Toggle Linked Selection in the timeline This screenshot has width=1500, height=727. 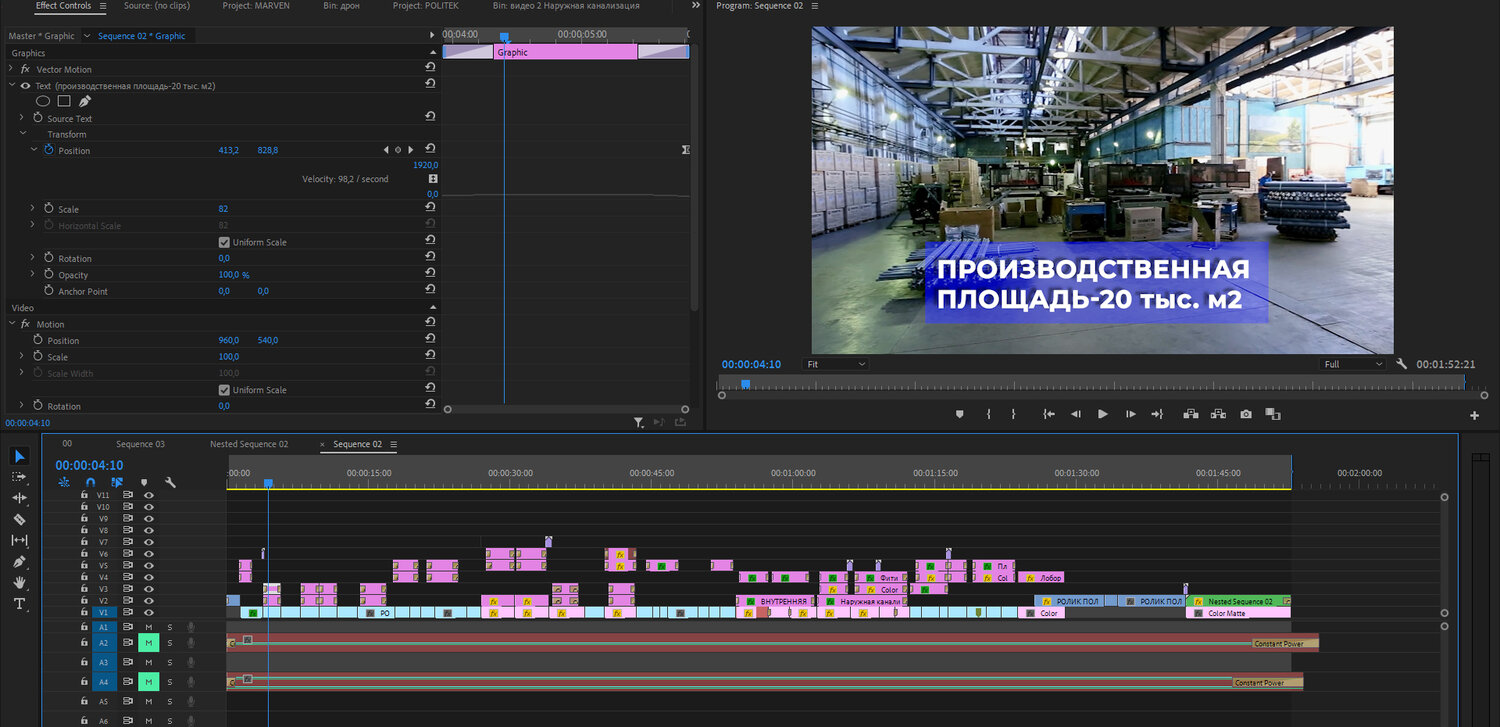point(117,482)
